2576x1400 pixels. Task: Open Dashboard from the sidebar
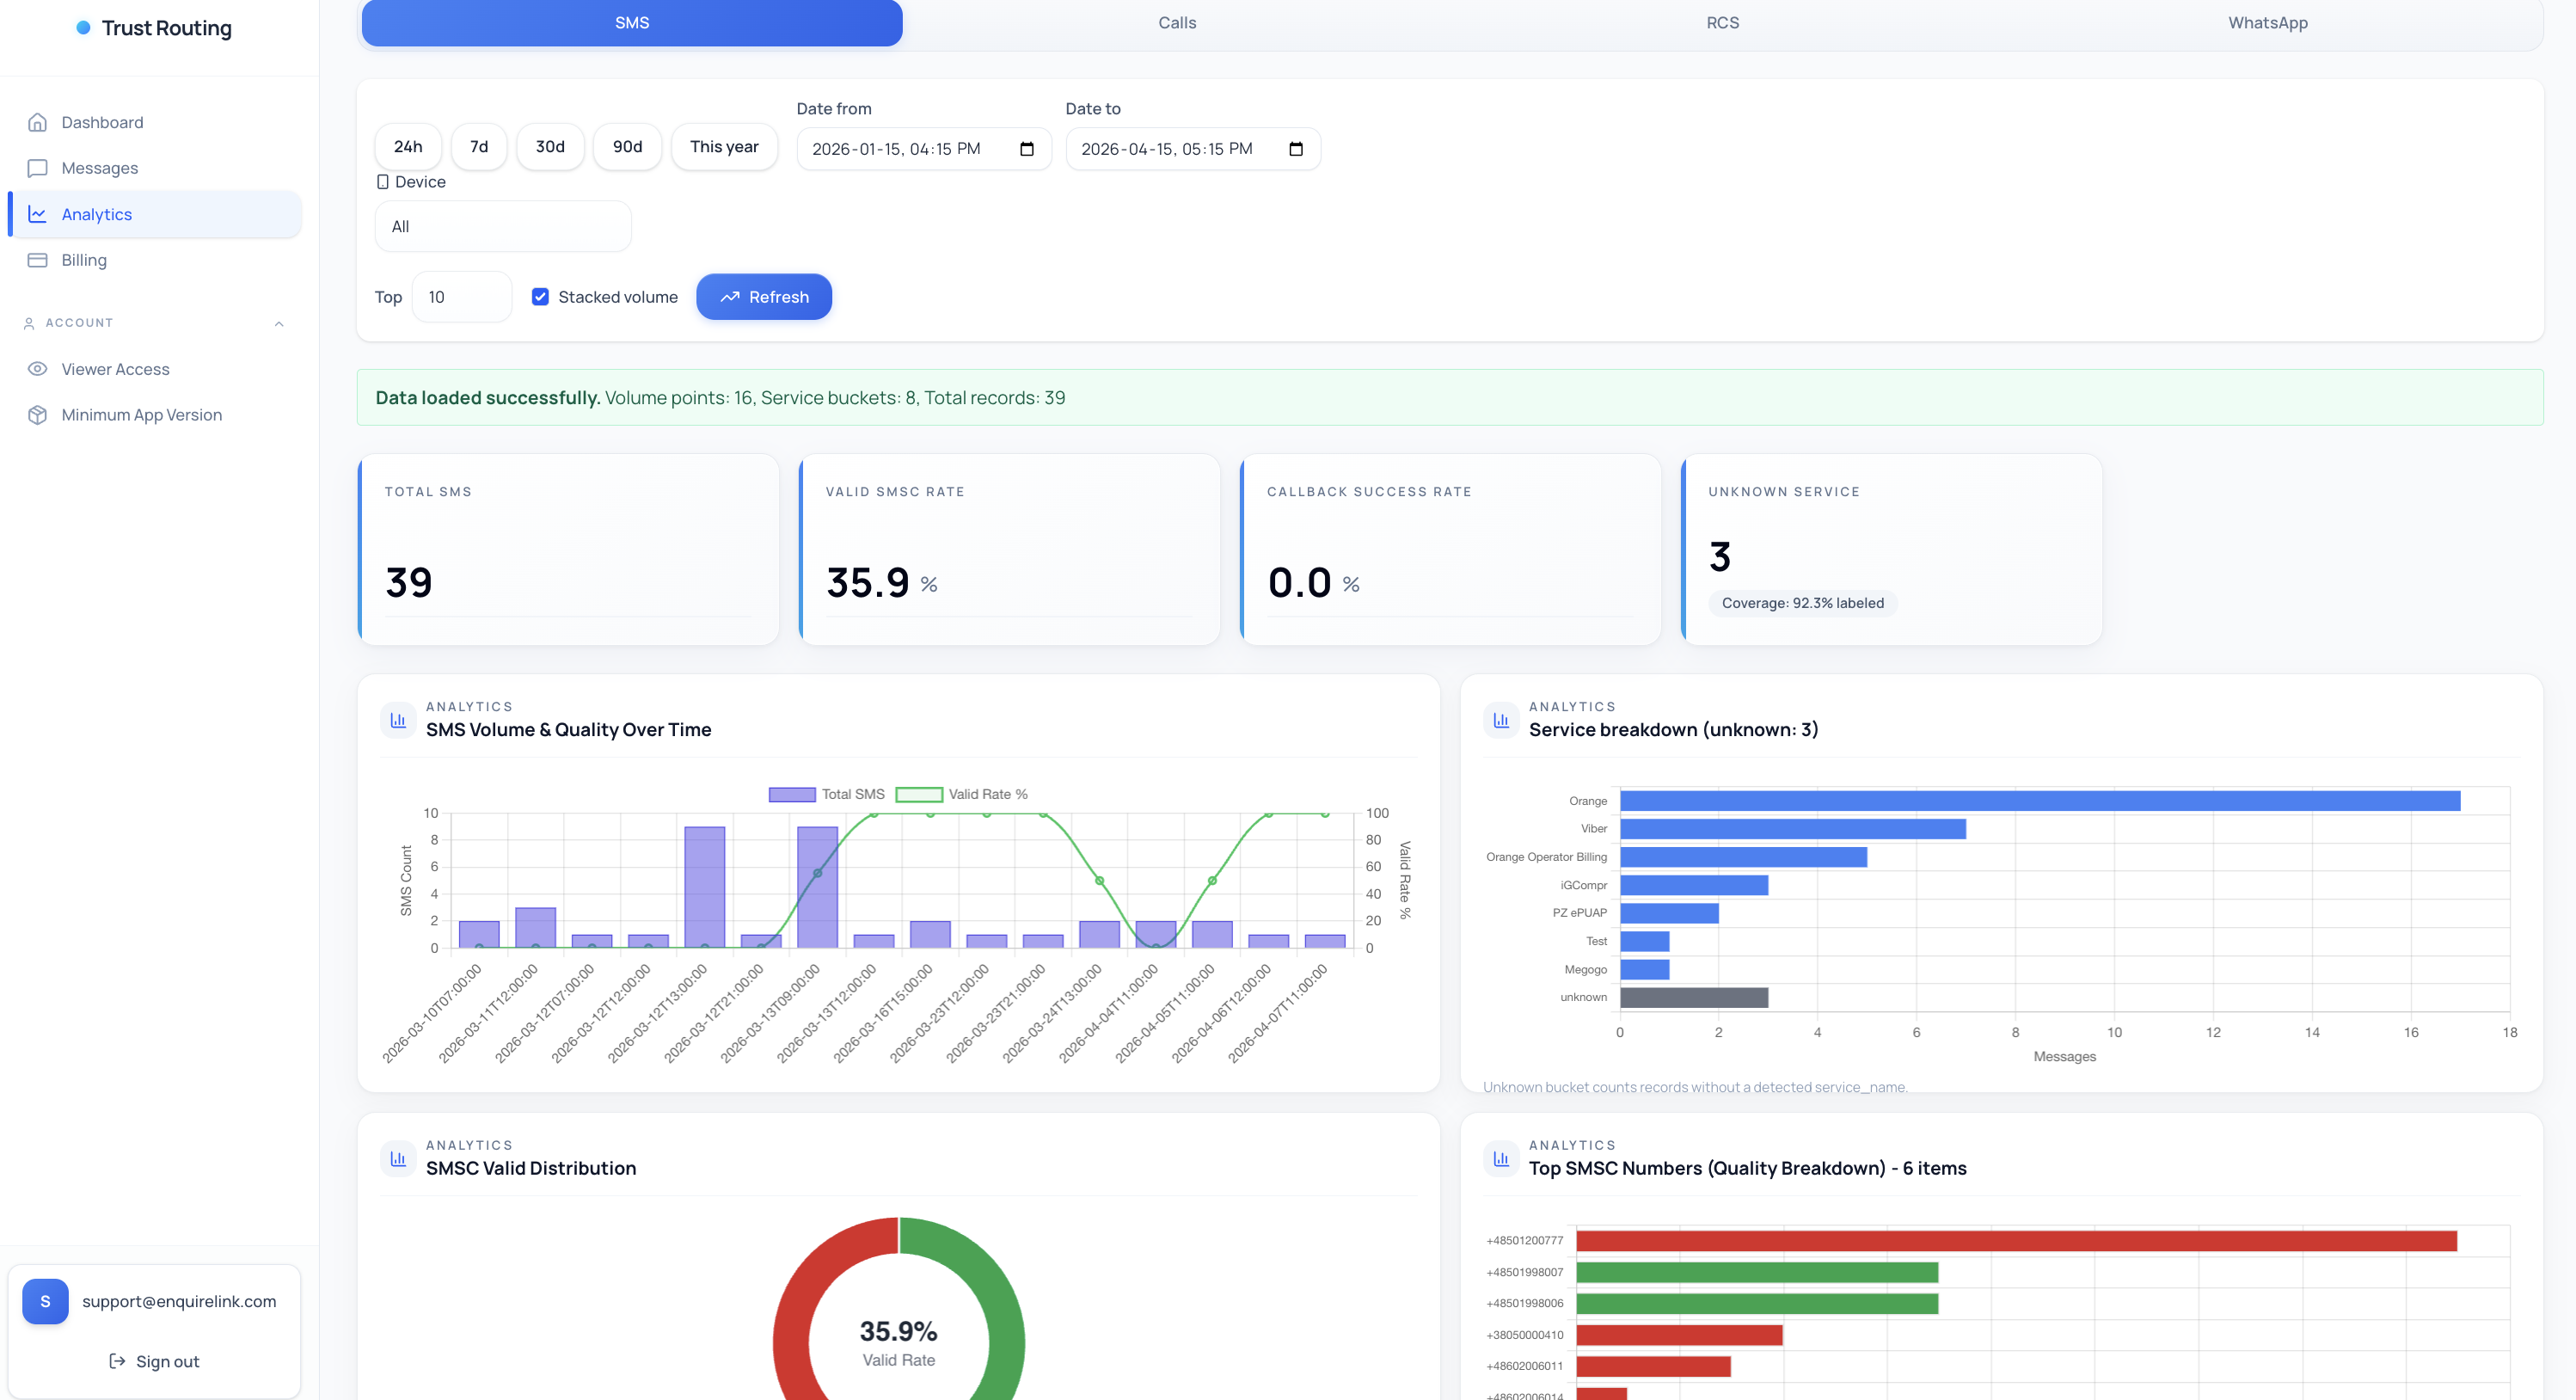tap(155, 122)
